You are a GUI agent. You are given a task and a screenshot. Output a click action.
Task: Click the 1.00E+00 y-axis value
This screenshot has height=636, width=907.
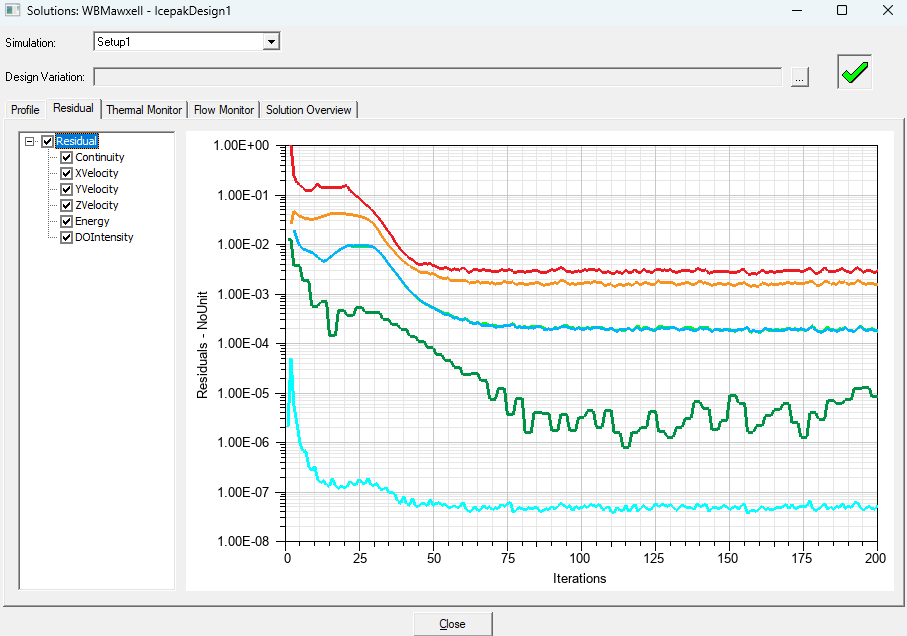point(241,146)
